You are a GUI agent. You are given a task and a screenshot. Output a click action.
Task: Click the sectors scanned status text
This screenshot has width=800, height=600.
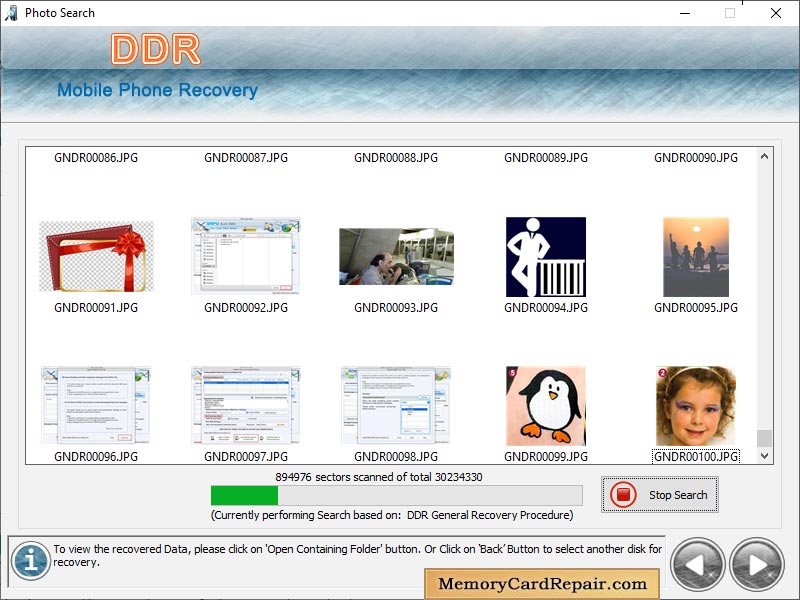[x=379, y=477]
